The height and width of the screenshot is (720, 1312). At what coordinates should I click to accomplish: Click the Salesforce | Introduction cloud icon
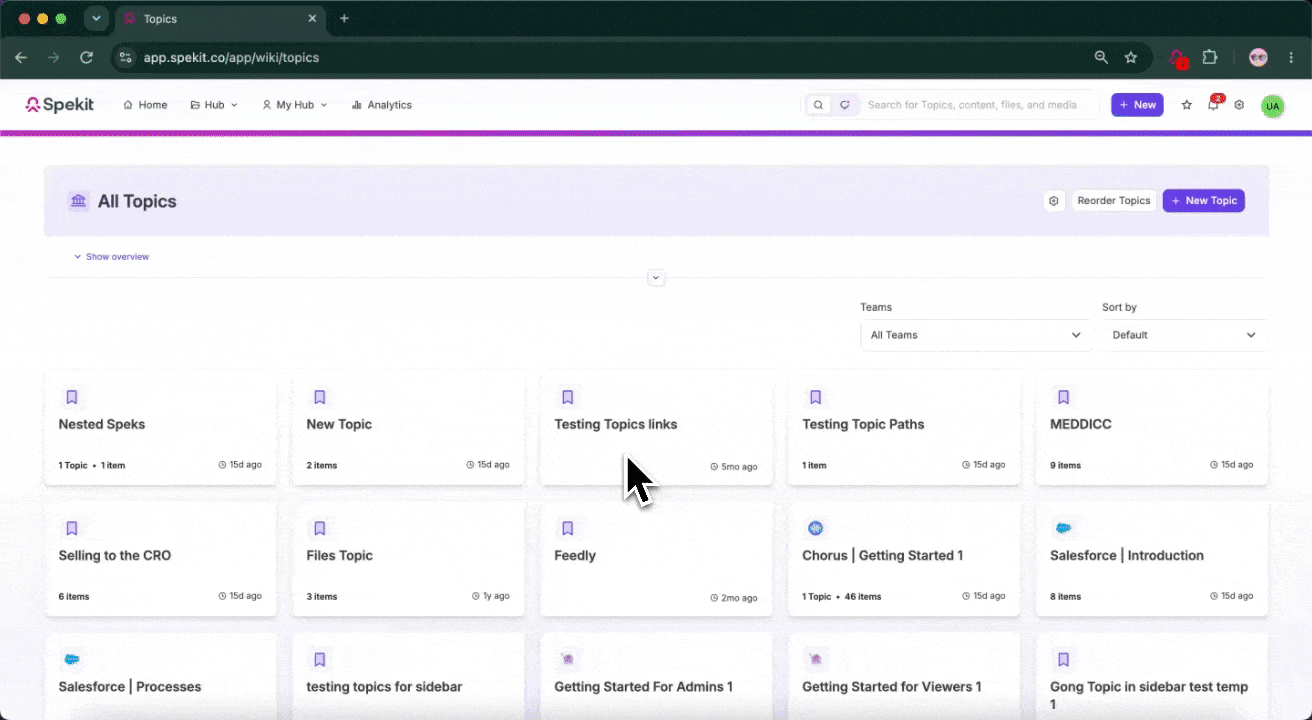click(1063, 528)
